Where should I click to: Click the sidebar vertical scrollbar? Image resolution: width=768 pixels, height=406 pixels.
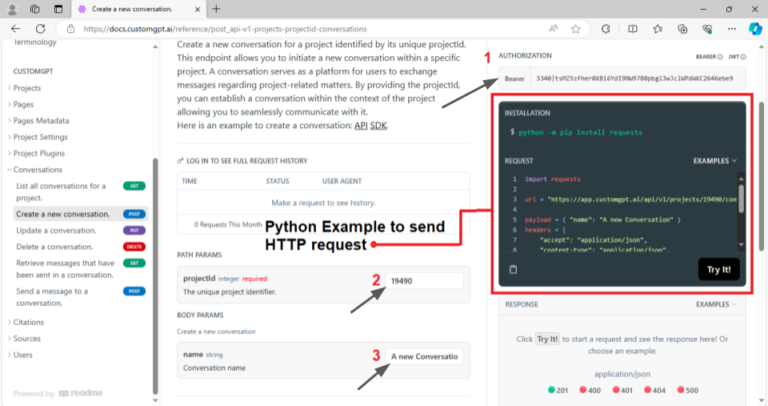coord(155,276)
